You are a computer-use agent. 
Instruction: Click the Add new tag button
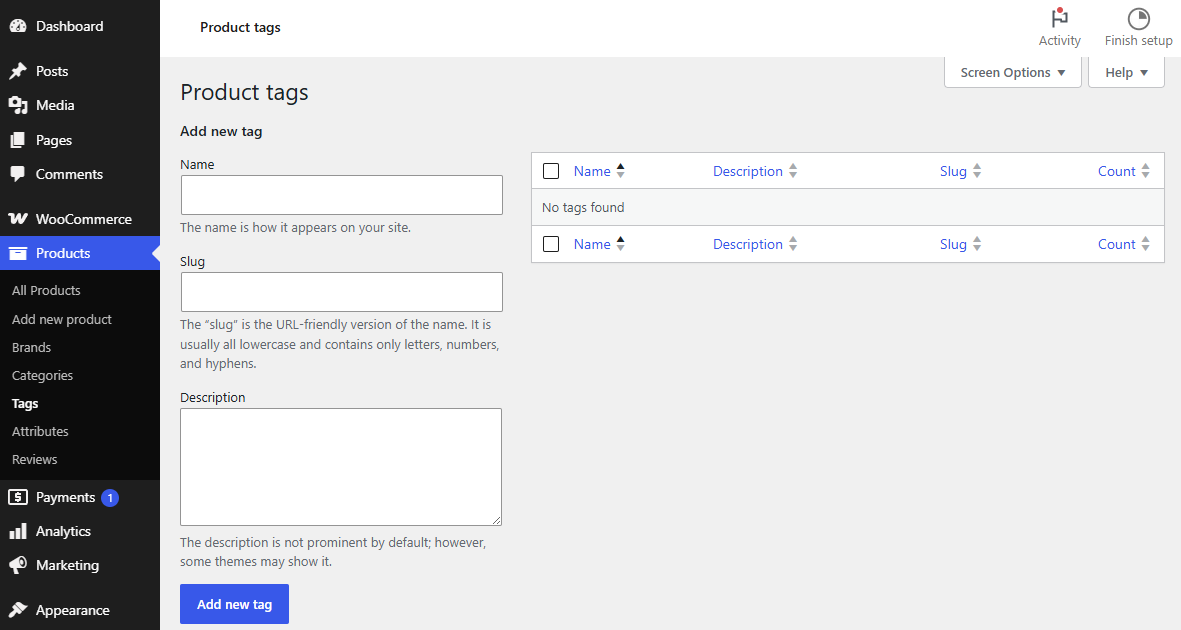coord(234,604)
